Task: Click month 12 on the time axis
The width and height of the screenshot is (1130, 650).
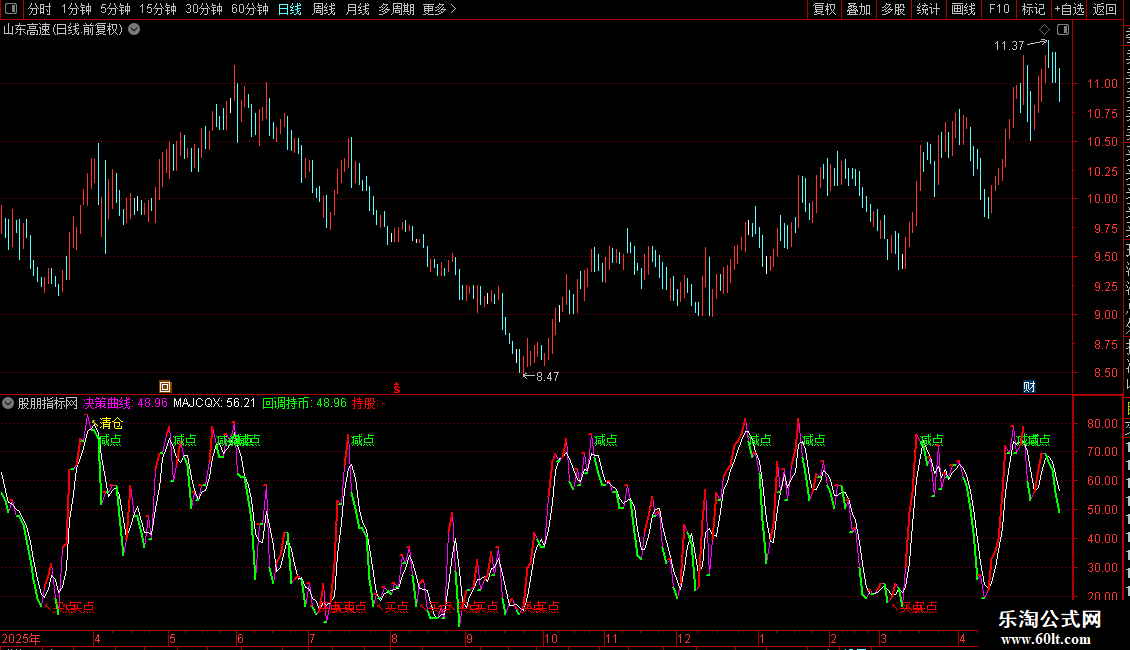Action: tap(683, 638)
